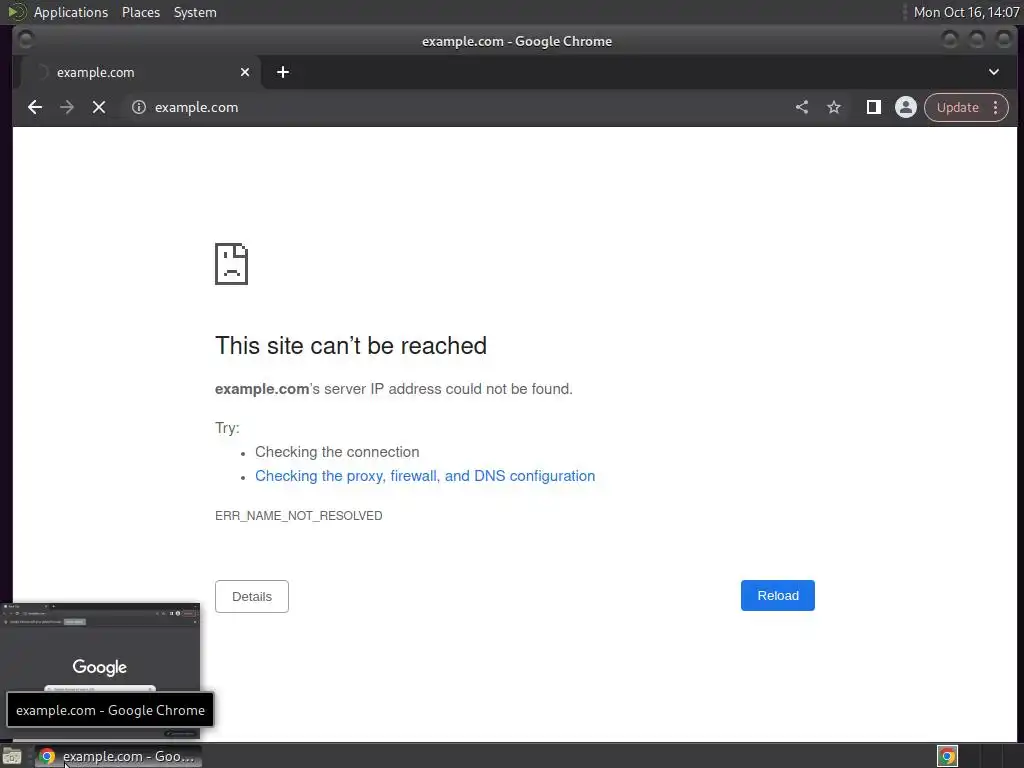Open the profile avatar menu
Screen dimensions: 1024x768
[x=906, y=107]
